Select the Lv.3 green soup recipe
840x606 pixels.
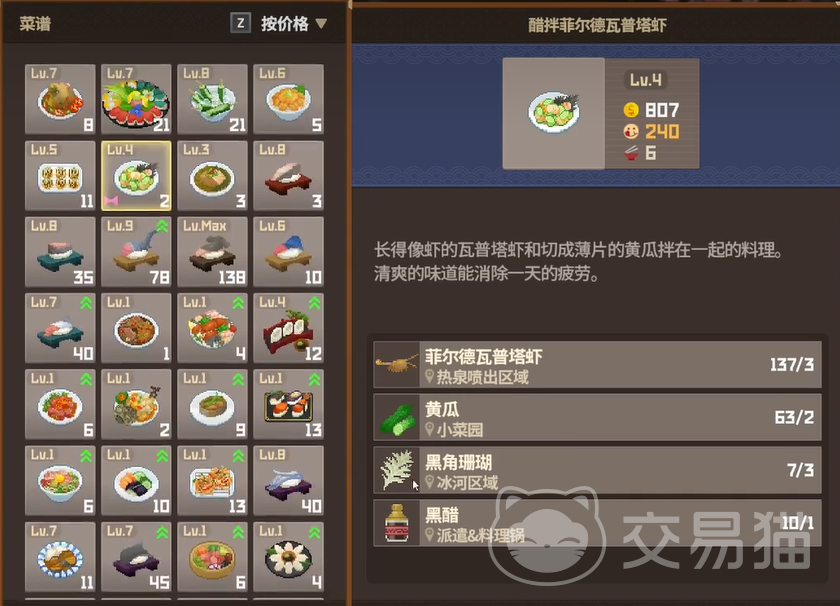tap(212, 175)
